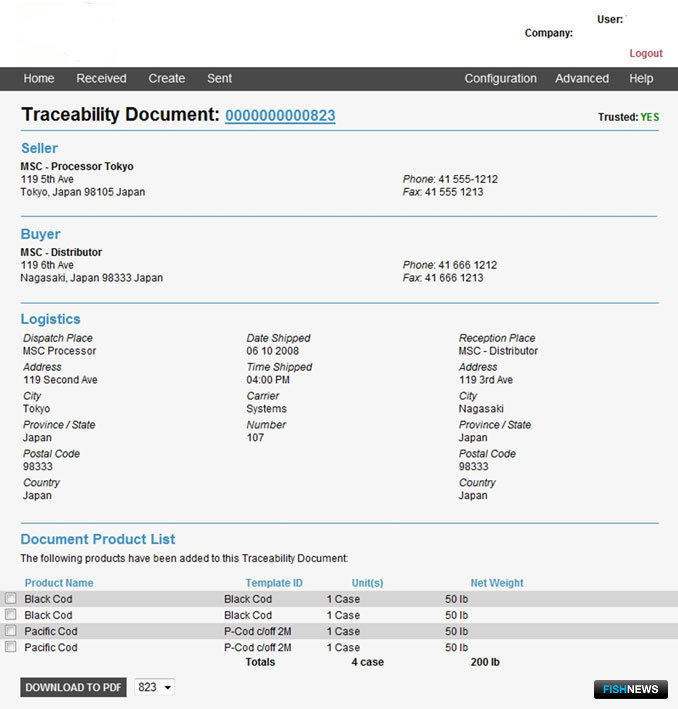Select the buyer address 119 6th Ave
The height and width of the screenshot is (709, 678).
(x=47, y=265)
